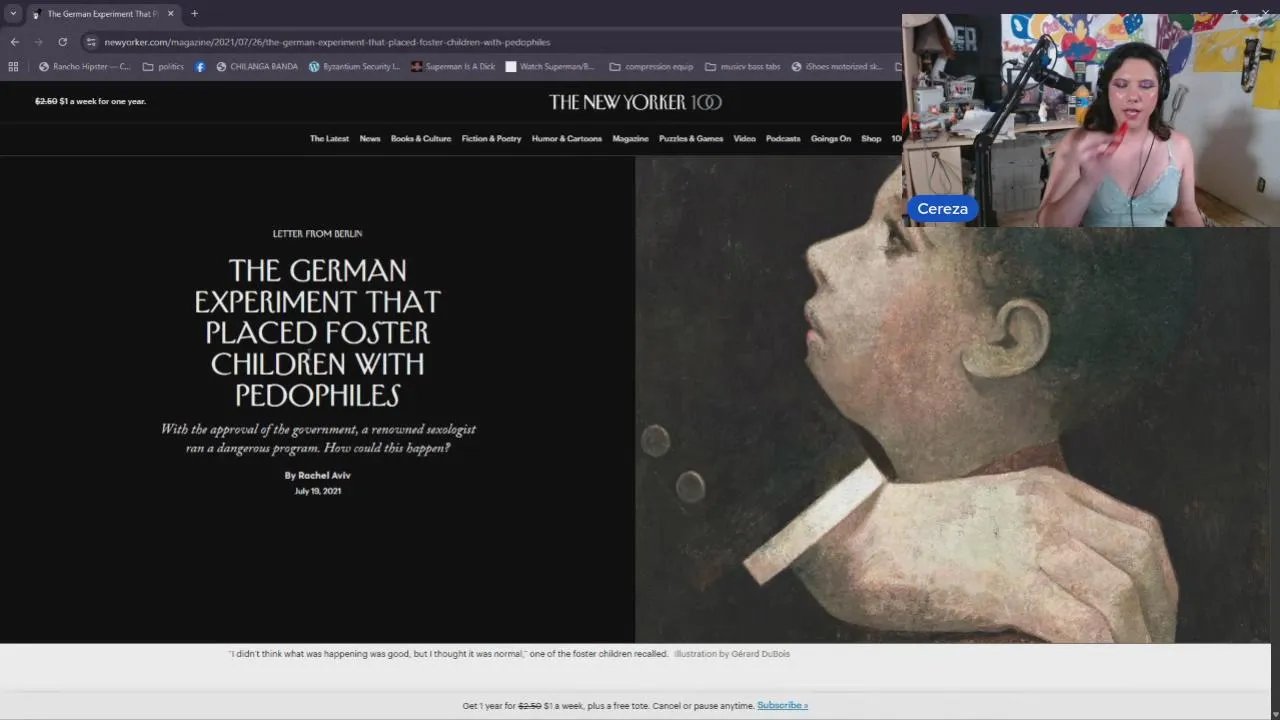
Task: Click the webcam video overlay
Action: pos(1091,120)
